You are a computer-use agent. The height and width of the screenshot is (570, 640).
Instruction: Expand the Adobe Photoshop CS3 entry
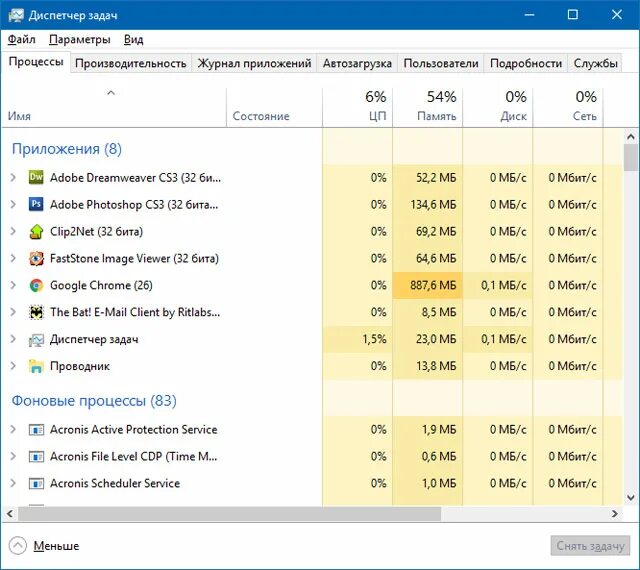[13, 205]
